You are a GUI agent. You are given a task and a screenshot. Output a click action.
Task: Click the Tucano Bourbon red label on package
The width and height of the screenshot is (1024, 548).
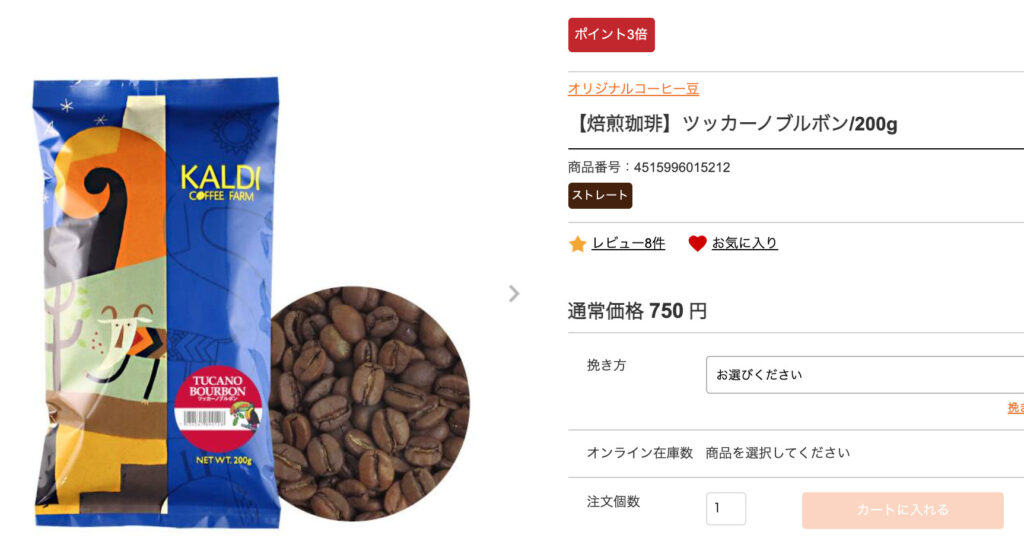click(218, 408)
